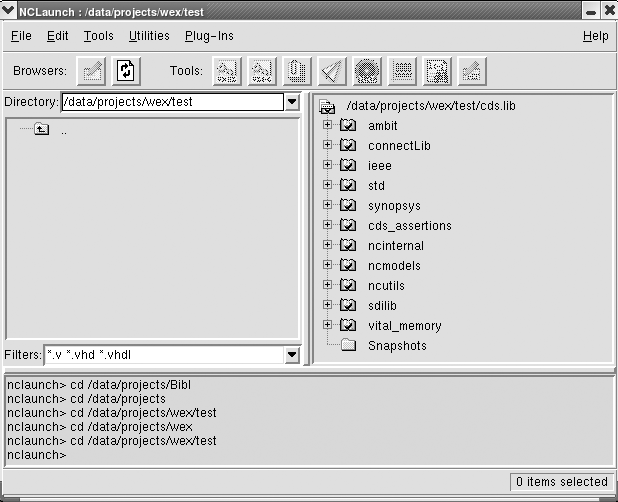Viewport: 618px width, 502px height.
Task: Select the 'ncmodels' library name
Action: (394, 266)
